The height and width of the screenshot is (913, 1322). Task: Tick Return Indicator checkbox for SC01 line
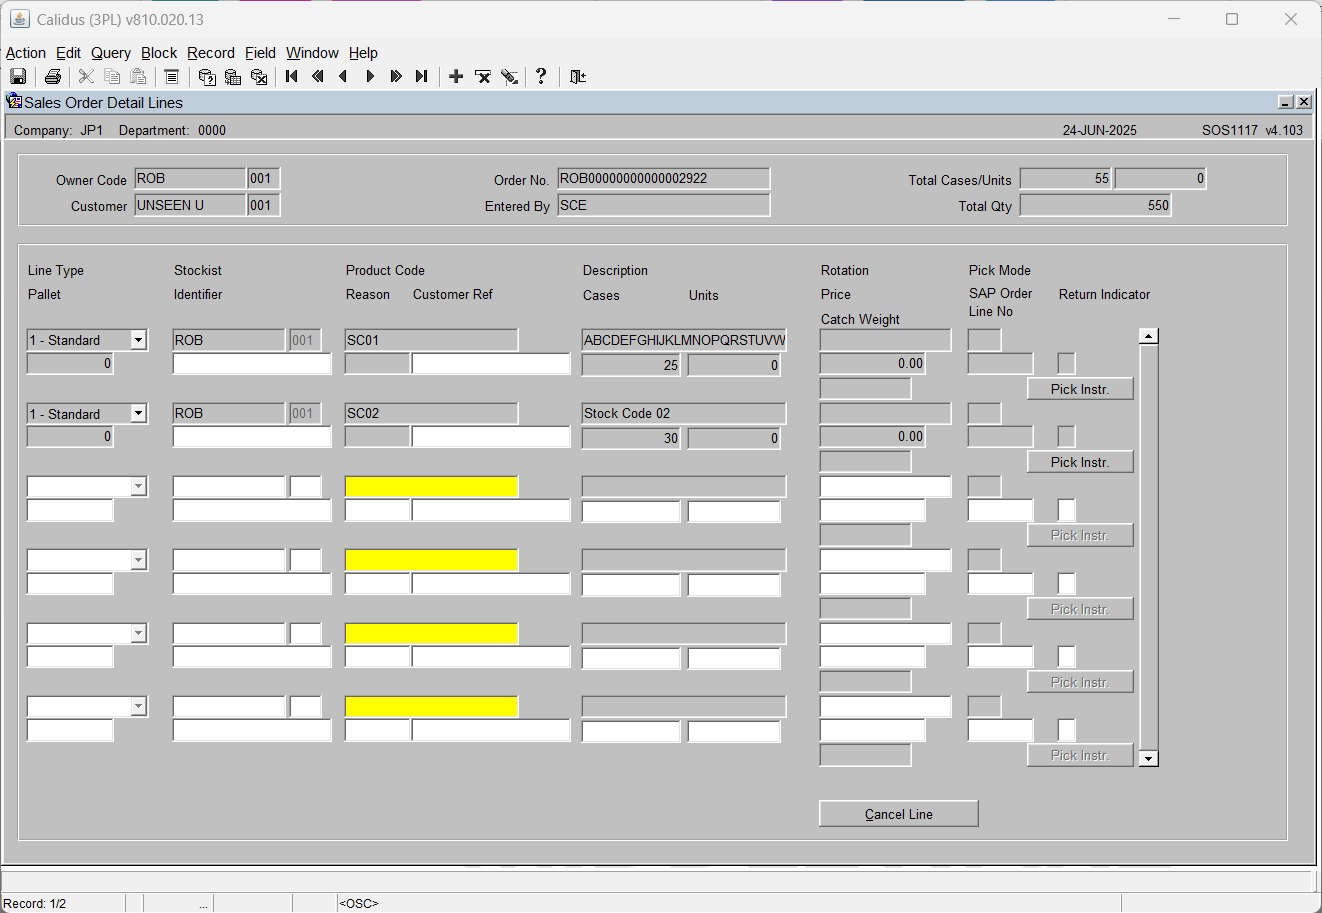click(1067, 363)
